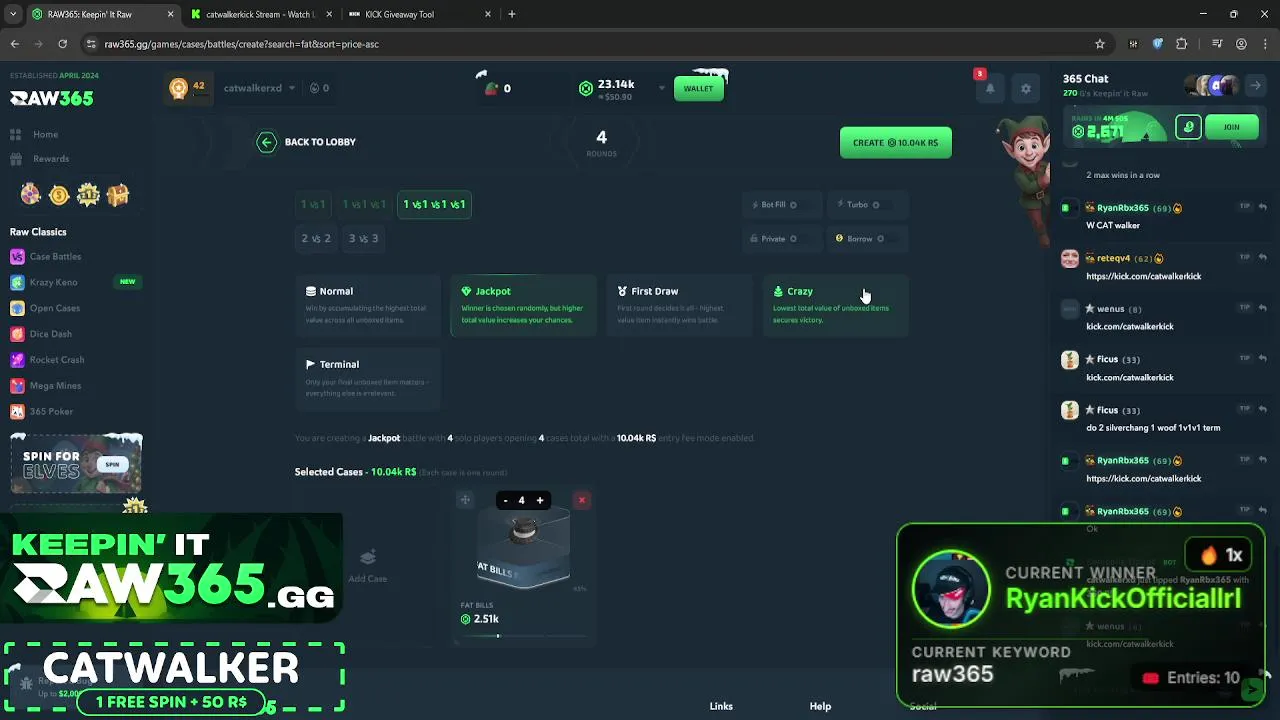
Task: Open the gold coin reward icon
Action: point(59,195)
